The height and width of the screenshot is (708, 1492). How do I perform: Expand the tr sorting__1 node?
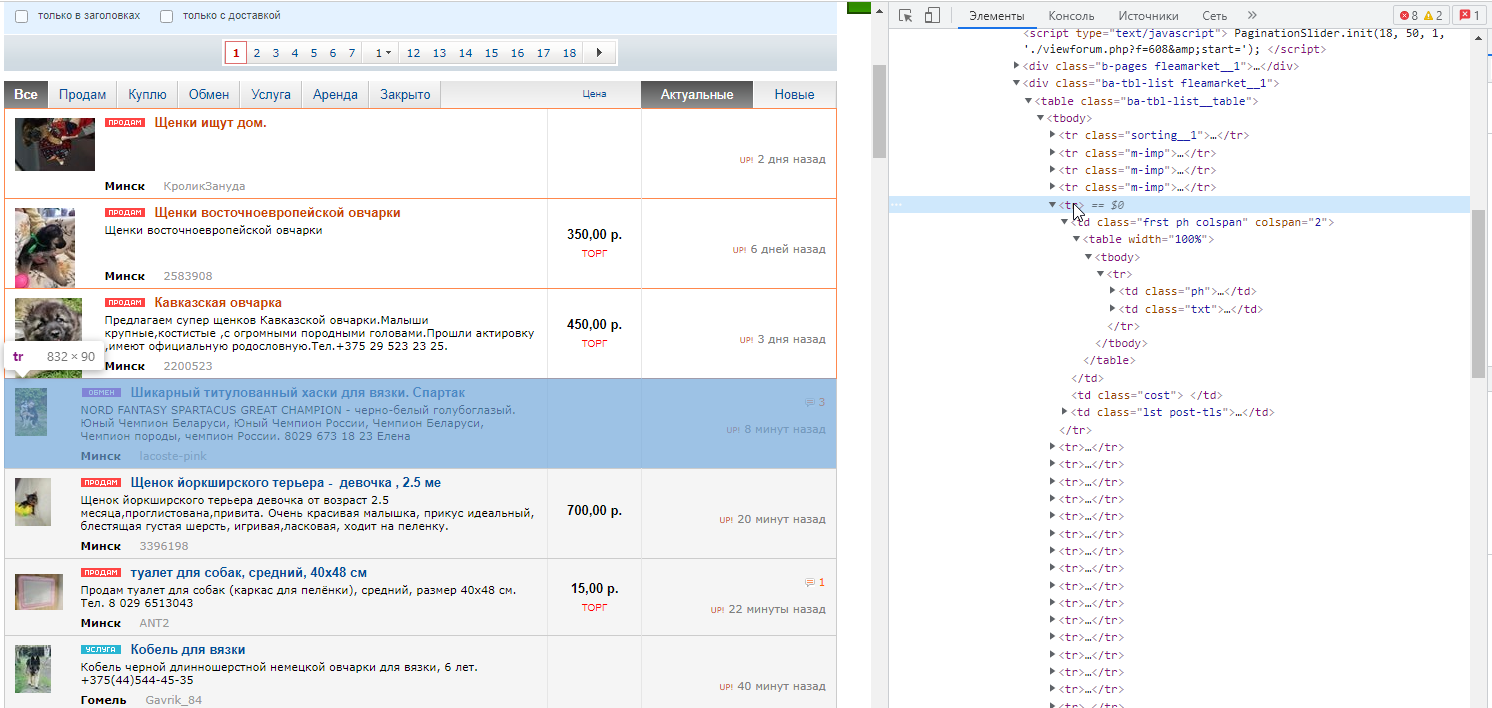[x=1053, y=135]
